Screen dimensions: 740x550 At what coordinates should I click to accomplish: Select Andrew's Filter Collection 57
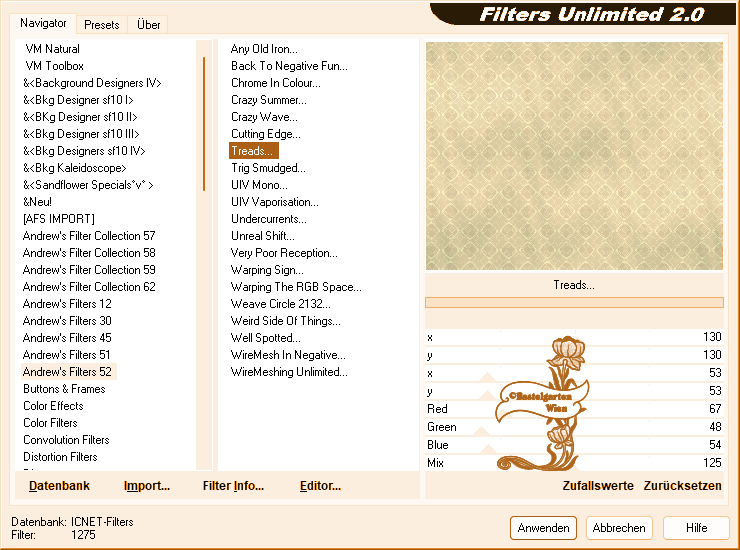[x=89, y=236]
